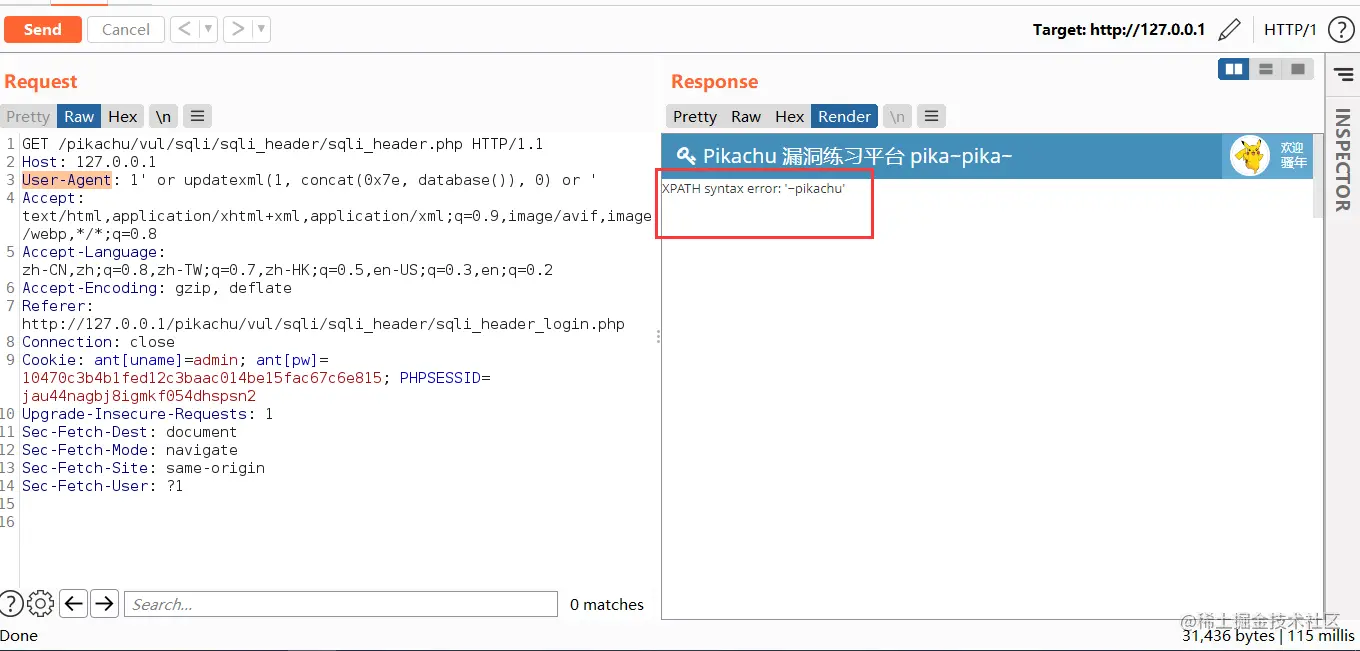Switch Request view to Raw tab
The width and height of the screenshot is (1360, 651).
pyautogui.click(x=79, y=116)
